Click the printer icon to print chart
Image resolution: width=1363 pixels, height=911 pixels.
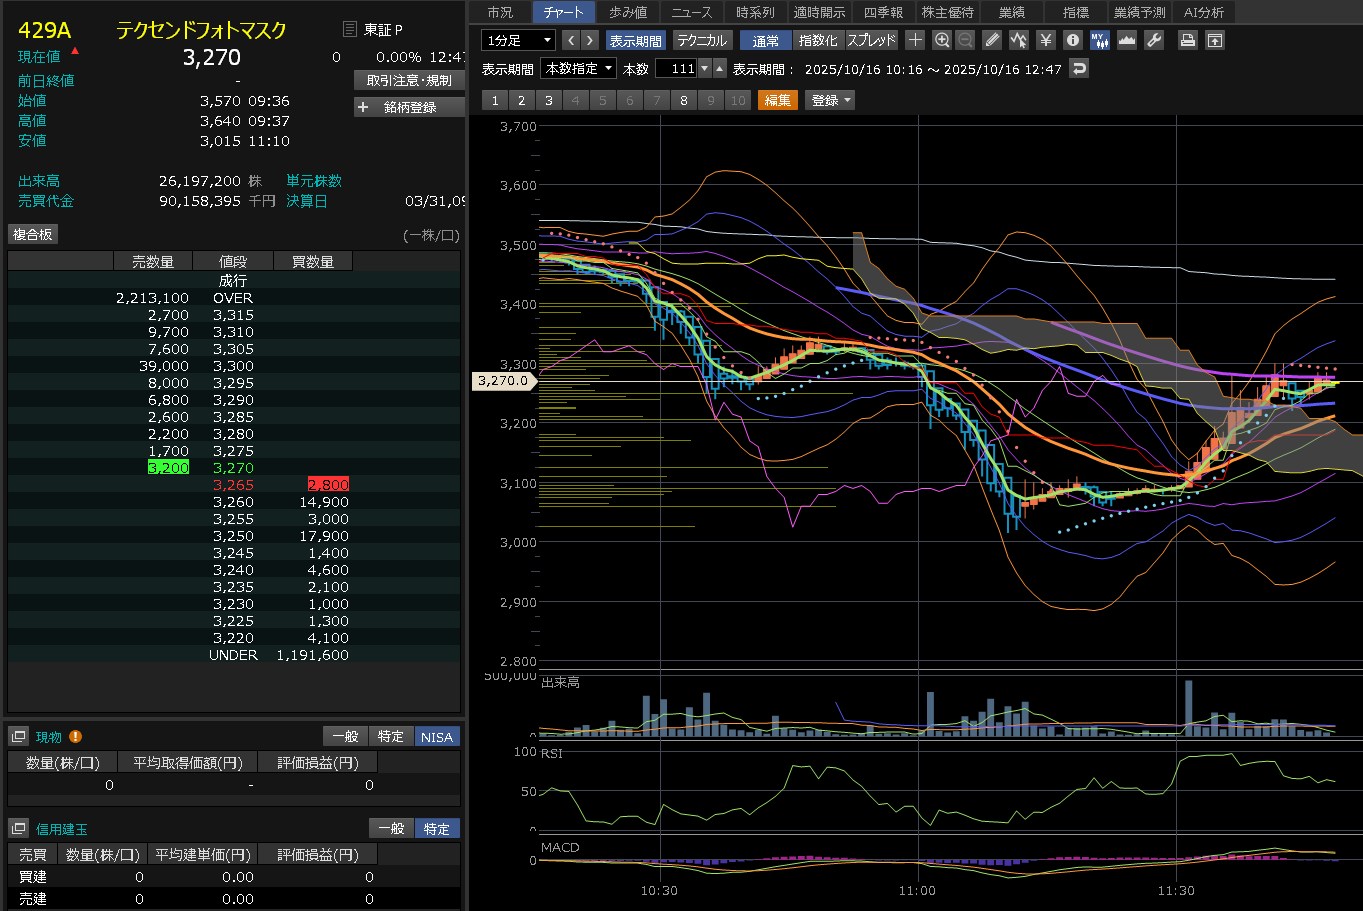point(1187,41)
